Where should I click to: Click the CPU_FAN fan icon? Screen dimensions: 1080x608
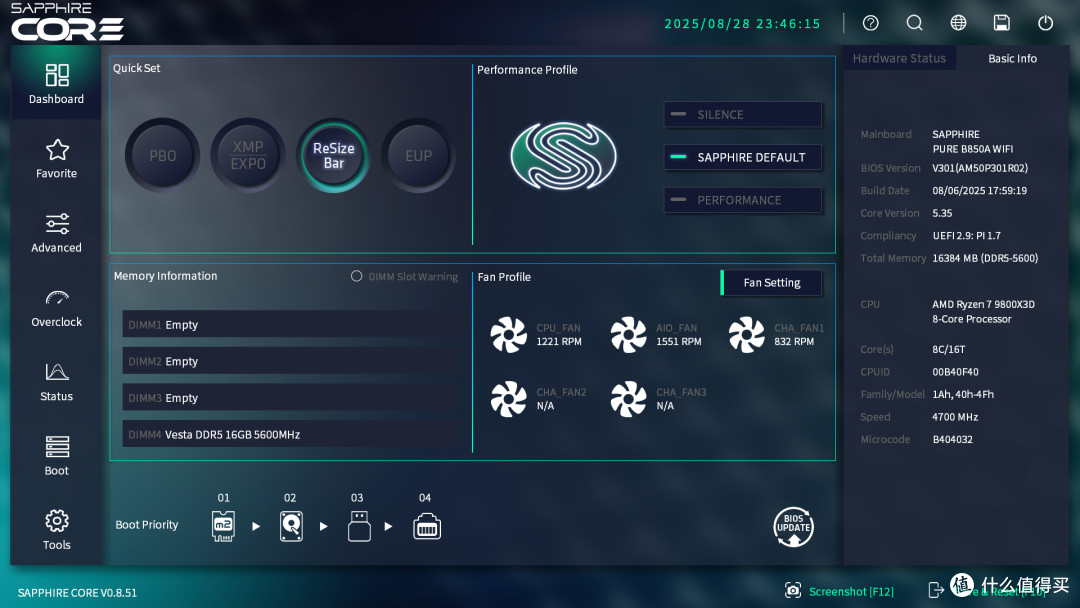click(x=508, y=335)
